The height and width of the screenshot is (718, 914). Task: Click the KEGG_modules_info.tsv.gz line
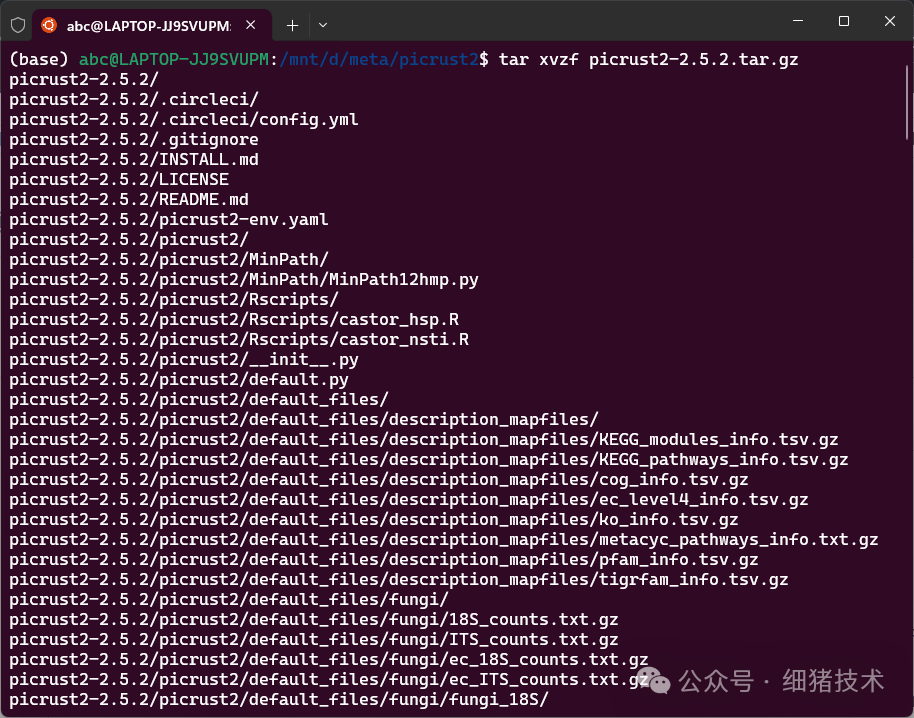coord(424,440)
